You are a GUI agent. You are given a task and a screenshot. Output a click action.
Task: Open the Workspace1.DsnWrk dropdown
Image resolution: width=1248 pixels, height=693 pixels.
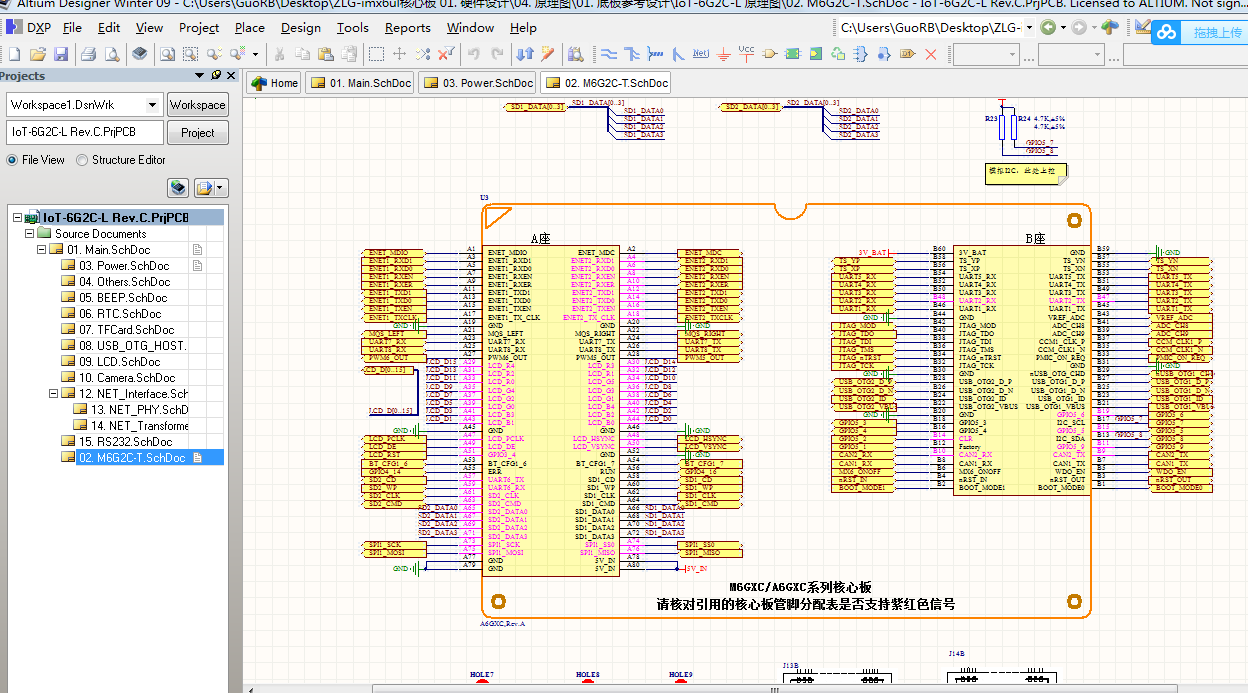tap(152, 105)
